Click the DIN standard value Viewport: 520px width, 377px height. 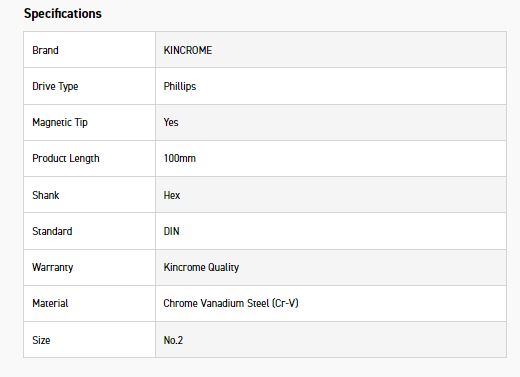pos(171,231)
